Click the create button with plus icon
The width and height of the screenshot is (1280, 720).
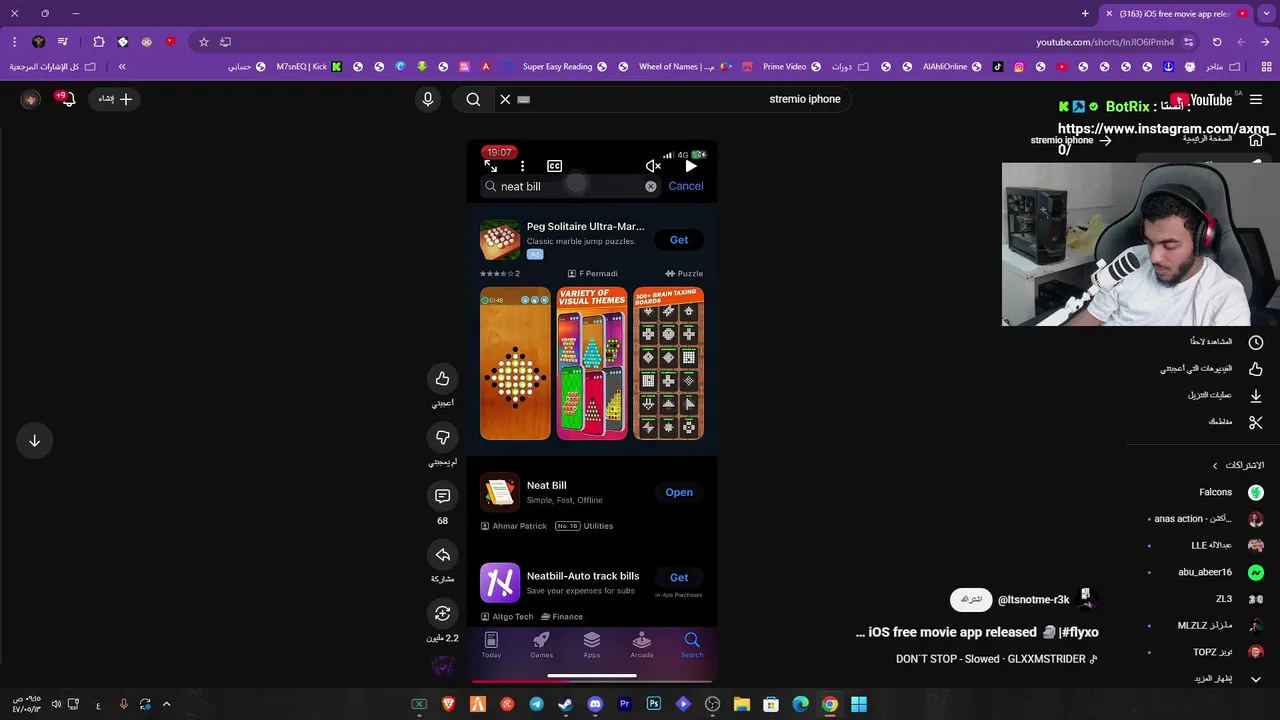(115, 99)
